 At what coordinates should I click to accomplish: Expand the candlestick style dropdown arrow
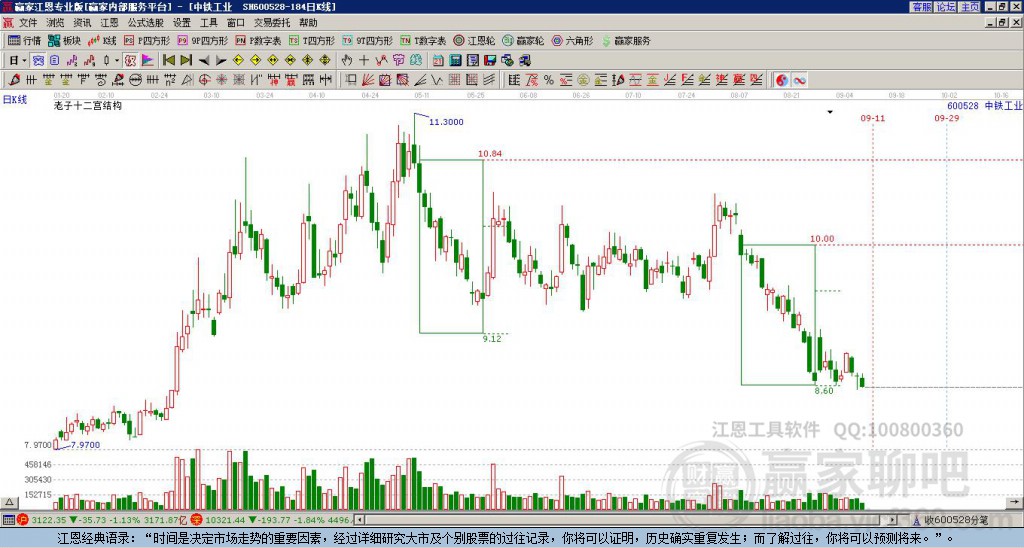(x=117, y=61)
